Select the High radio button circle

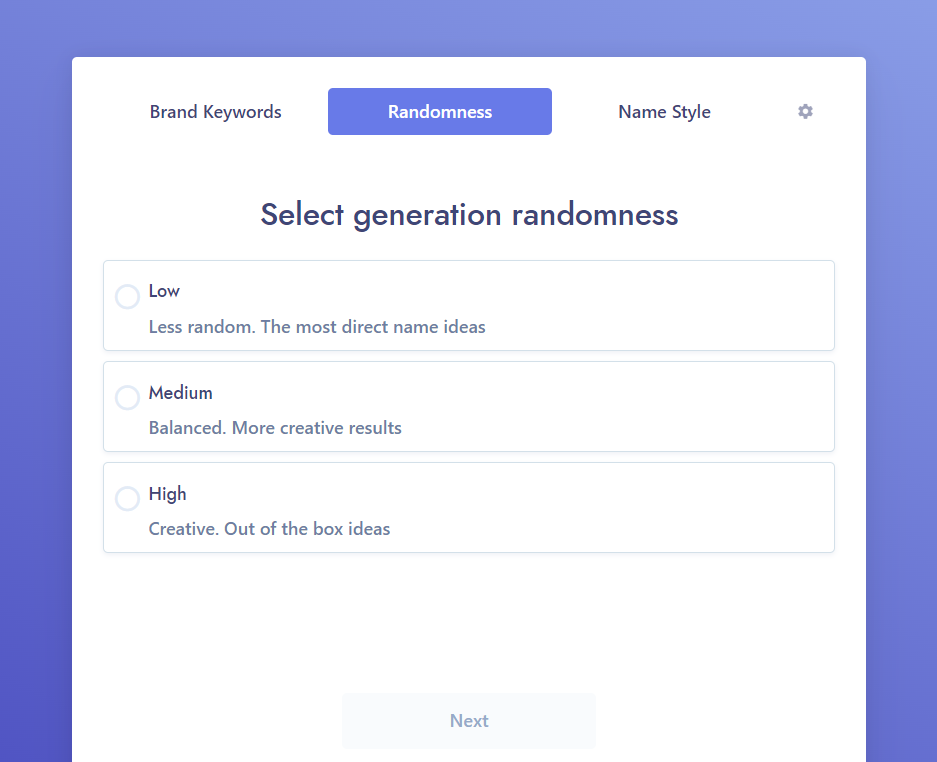coord(127,499)
